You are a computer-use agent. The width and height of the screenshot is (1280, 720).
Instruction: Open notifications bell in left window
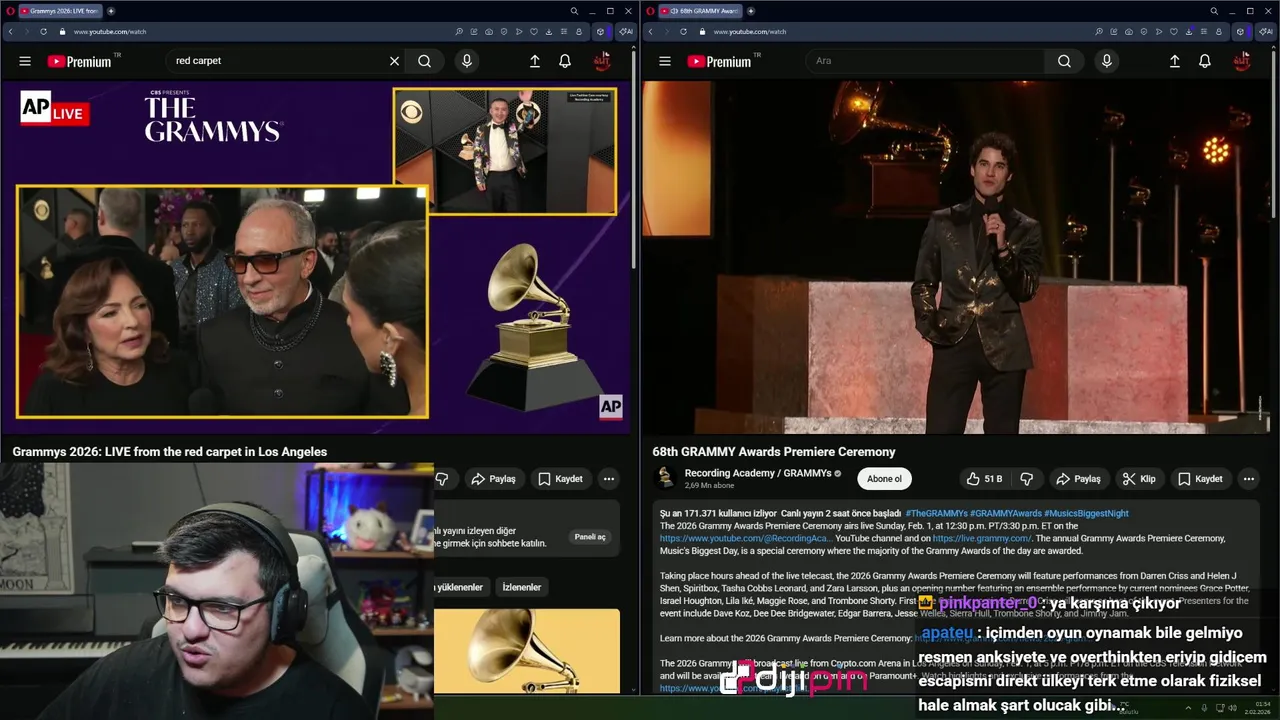(x=565, y=61)
